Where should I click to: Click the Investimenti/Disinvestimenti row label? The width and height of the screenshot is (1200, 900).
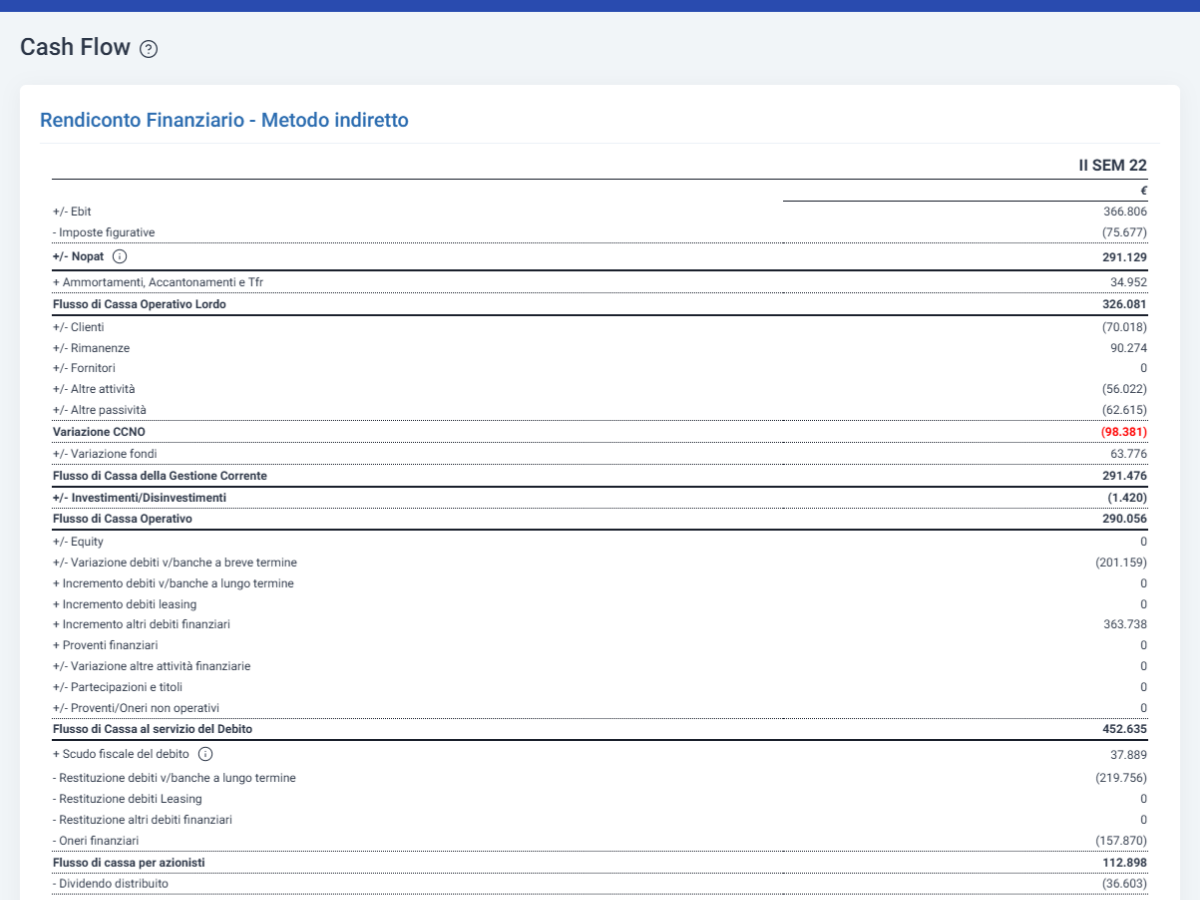(139, 497)
